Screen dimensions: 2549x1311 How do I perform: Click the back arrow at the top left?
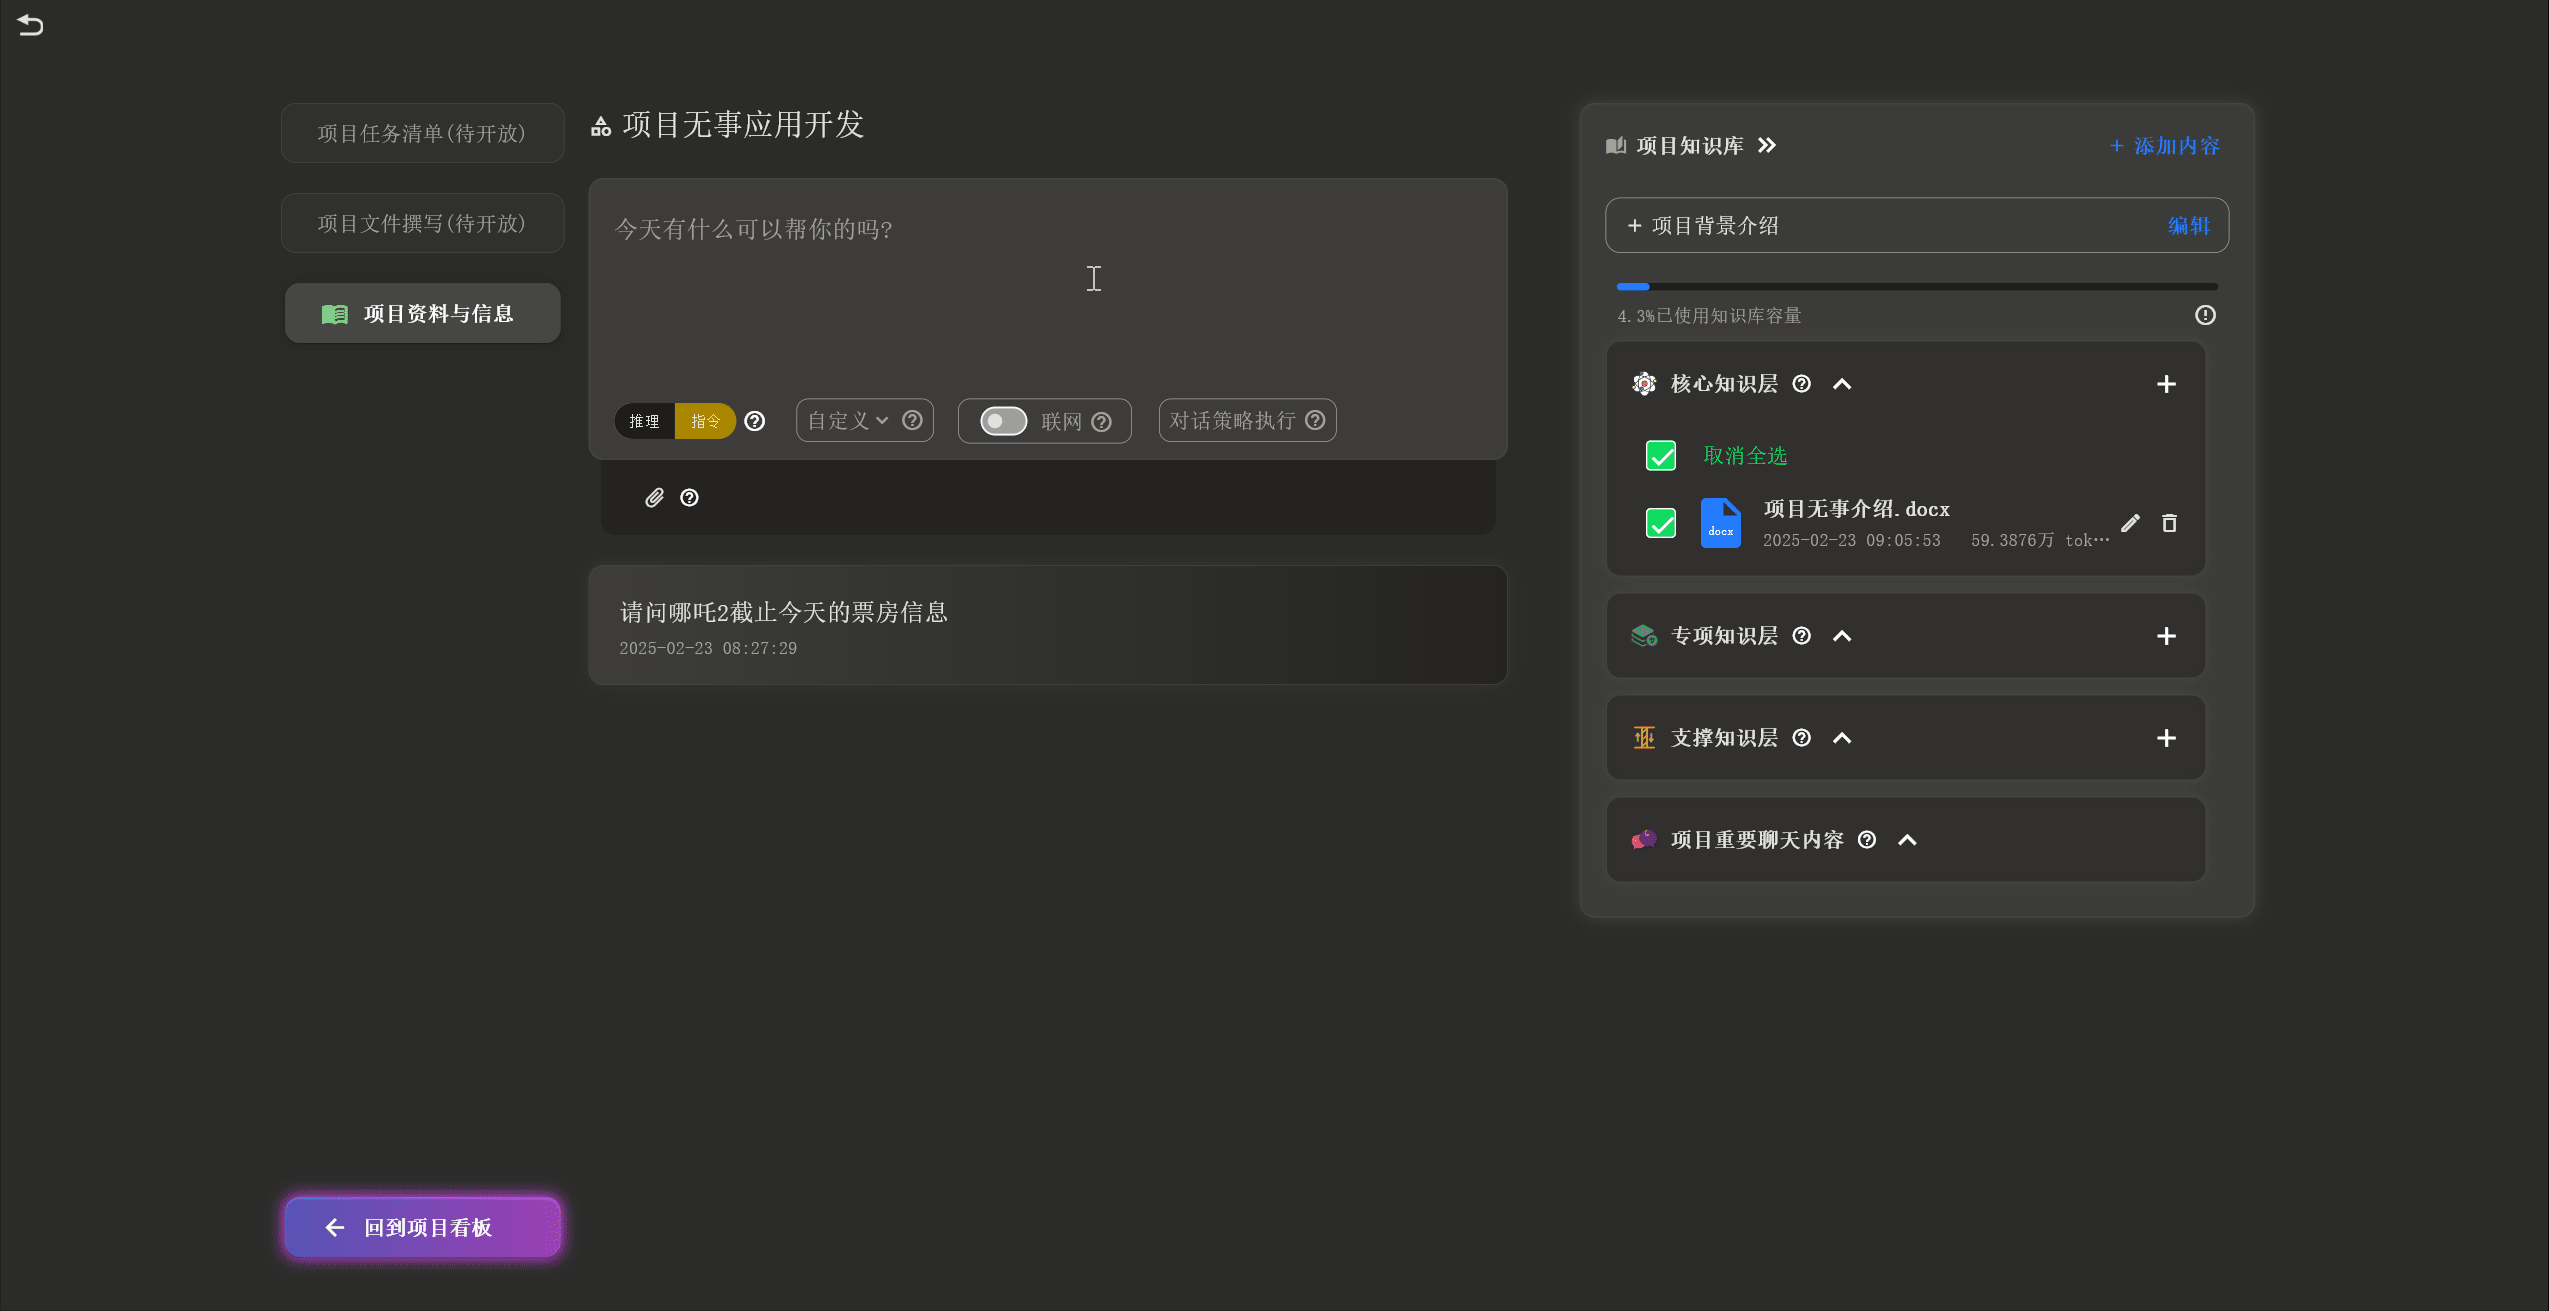[x=30, y=25]
